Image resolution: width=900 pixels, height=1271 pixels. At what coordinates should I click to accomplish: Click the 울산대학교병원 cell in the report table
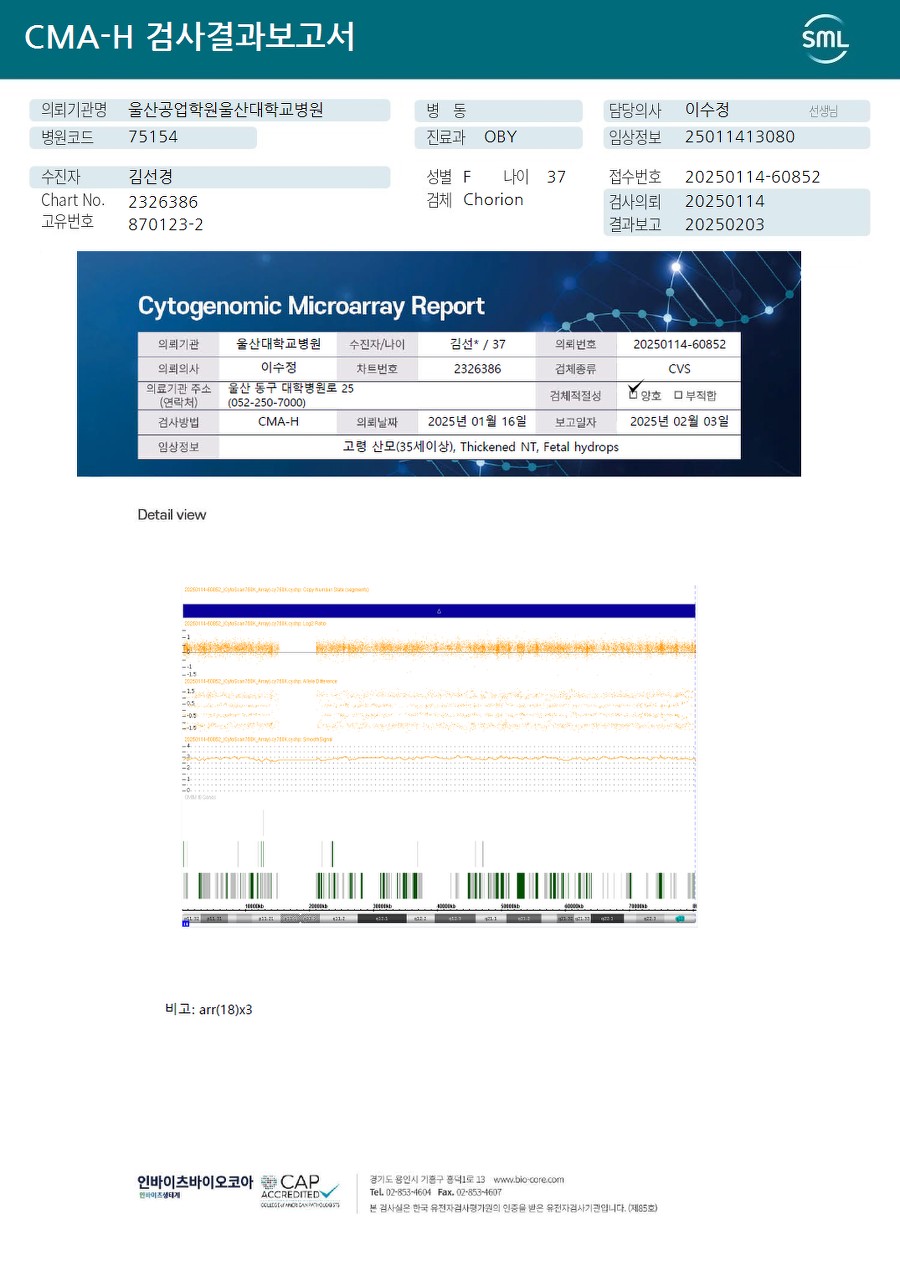pos(278,344)
